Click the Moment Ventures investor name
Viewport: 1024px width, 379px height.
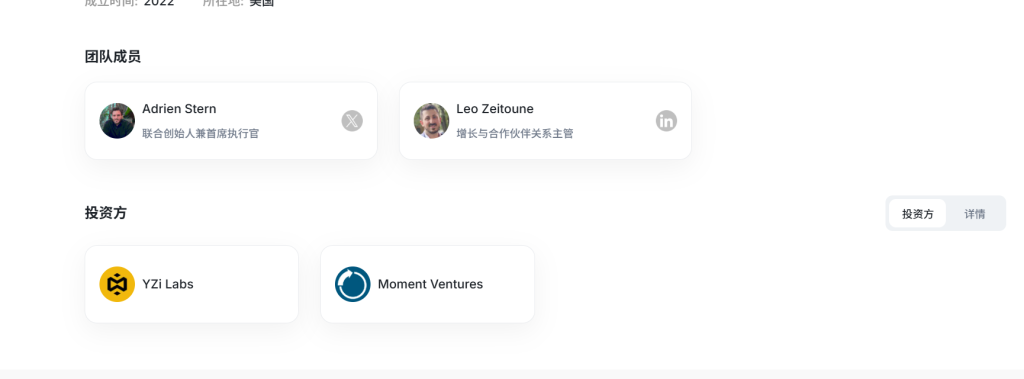click(430, 284)
